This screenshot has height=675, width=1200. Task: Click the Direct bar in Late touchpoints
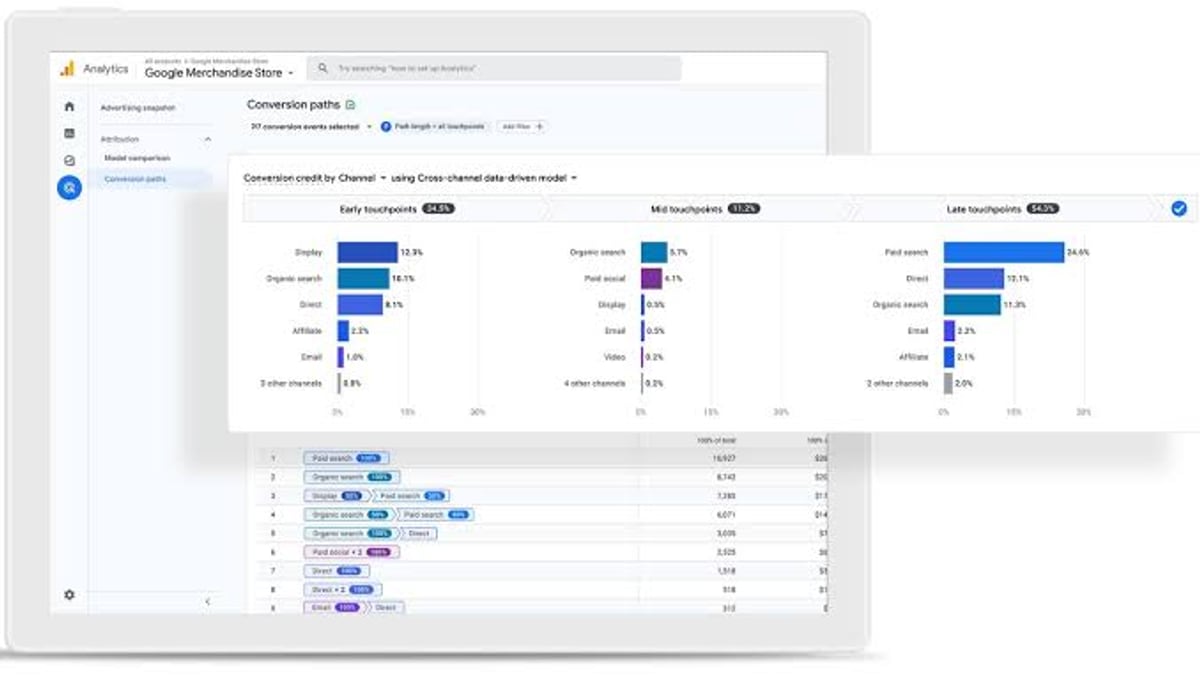(974, 279)
